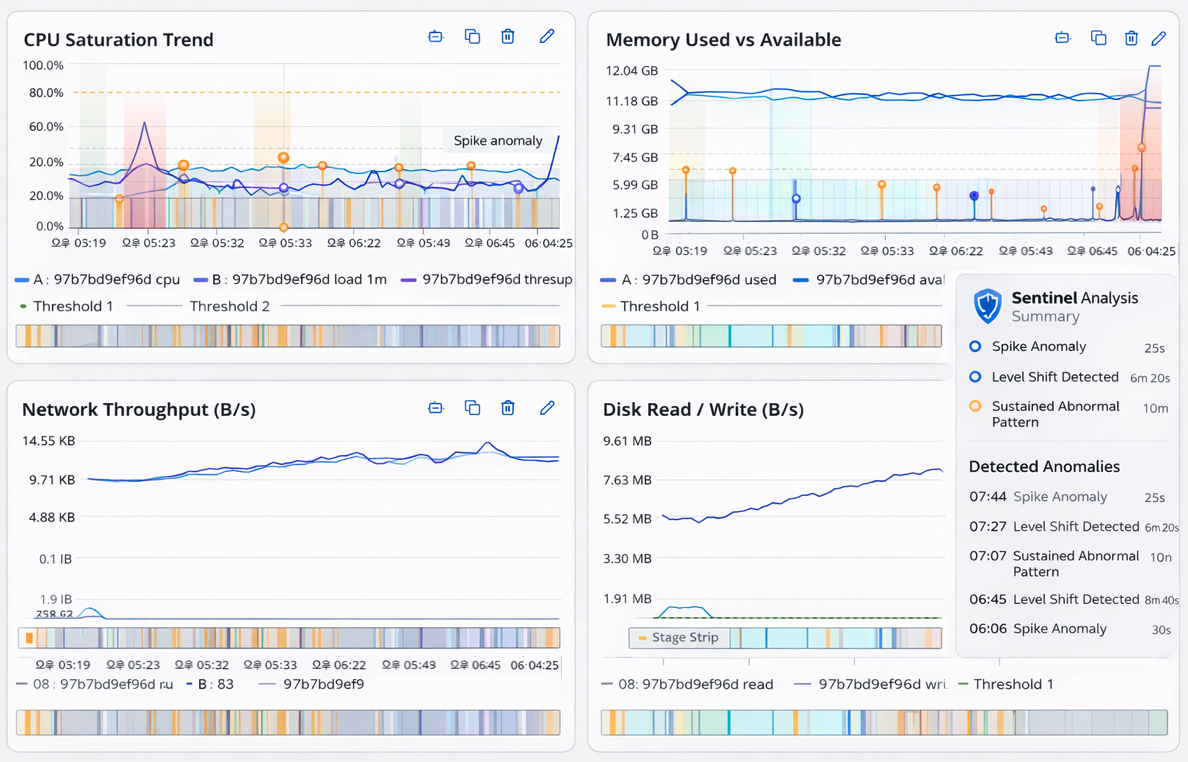Export the CPU Saturation Trend chart

435,36
